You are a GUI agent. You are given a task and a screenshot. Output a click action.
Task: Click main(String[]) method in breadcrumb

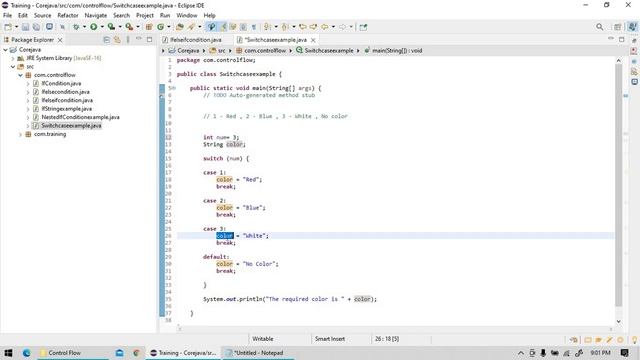click(397, 51)
